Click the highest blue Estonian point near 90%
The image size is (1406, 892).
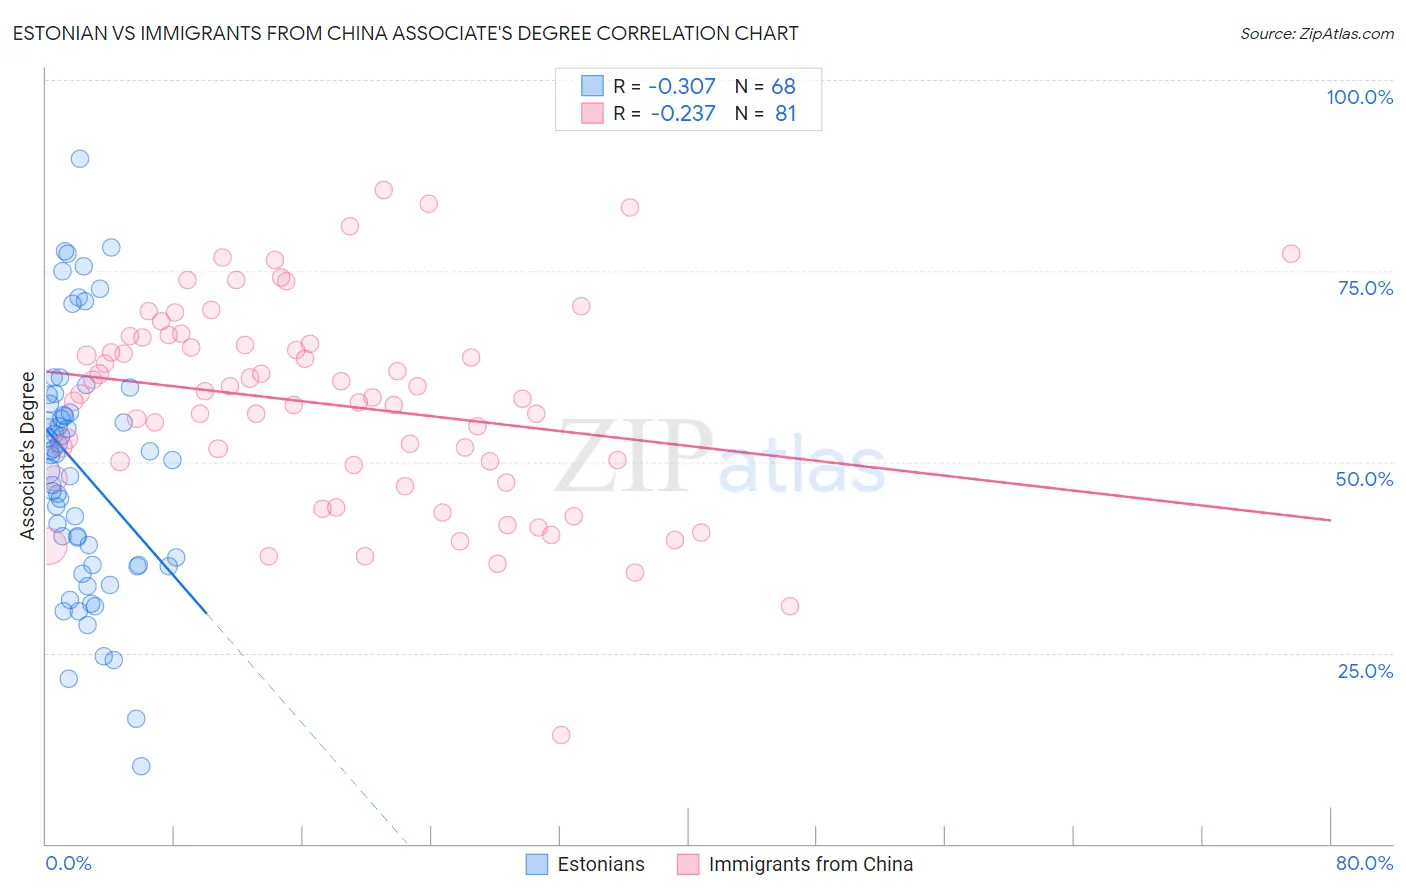(x=80, y=159)
